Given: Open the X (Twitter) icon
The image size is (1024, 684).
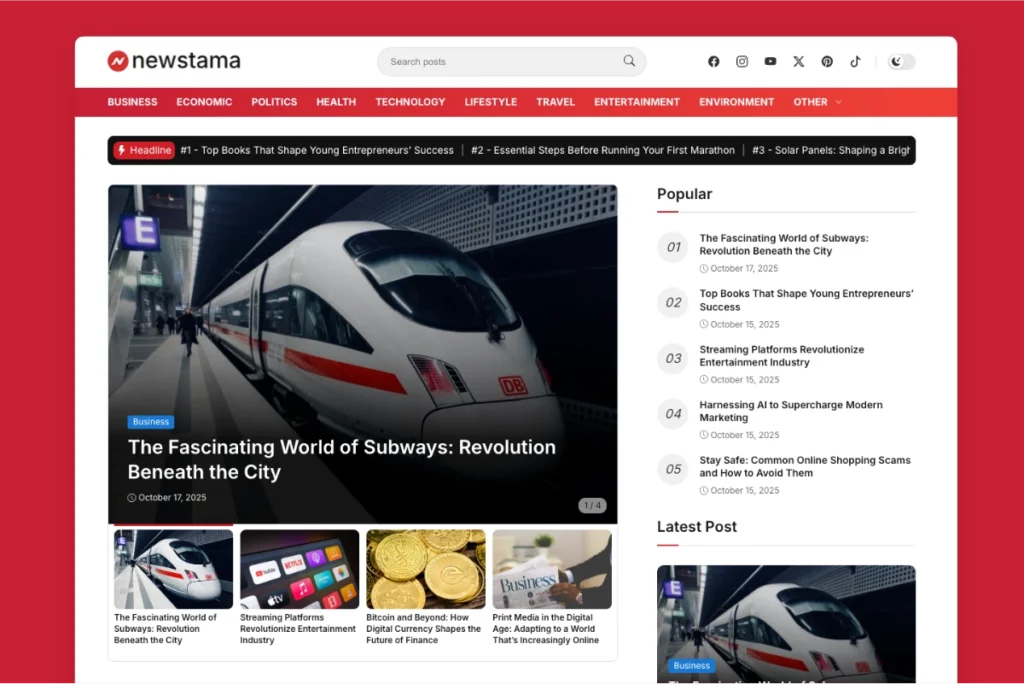Looking at the screenshot, I should click(x=798, y=61).
